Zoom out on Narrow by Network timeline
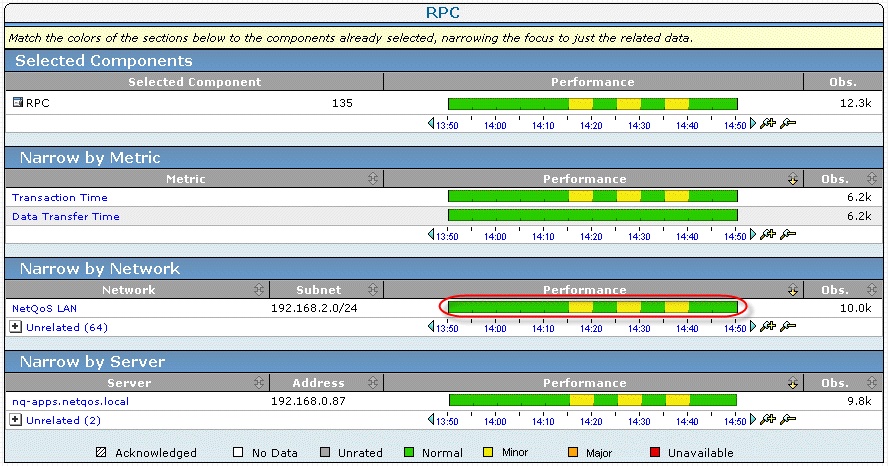Viewport: 888px width, 466px height. [788, 326]
